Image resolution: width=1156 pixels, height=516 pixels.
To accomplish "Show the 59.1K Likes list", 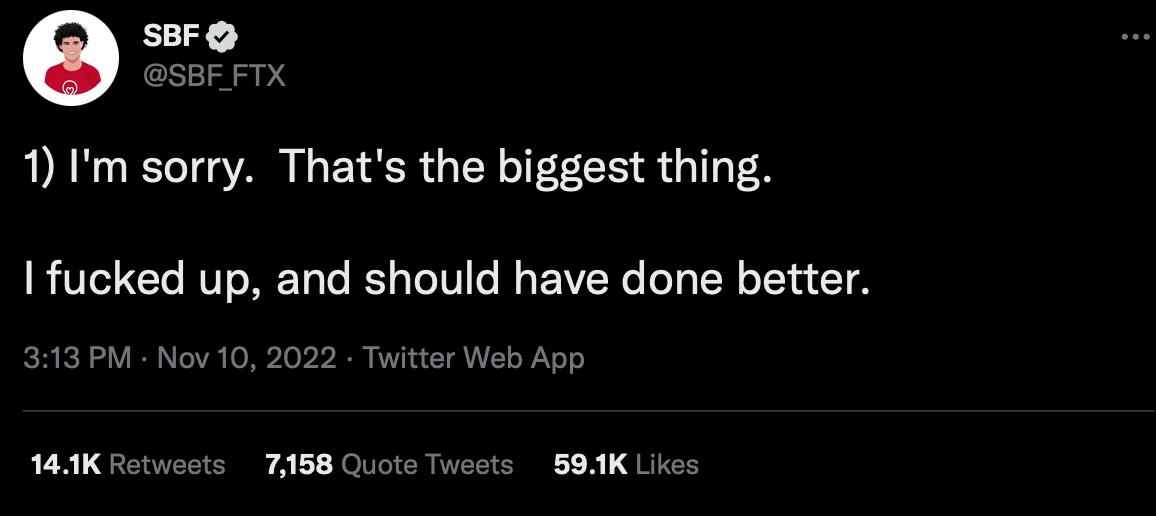I will (625, 464).
